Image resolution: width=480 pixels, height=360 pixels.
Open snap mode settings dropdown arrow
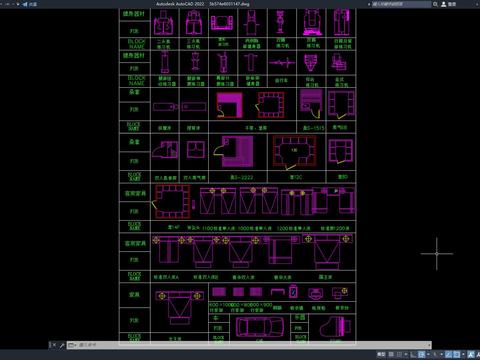point(406,354)
